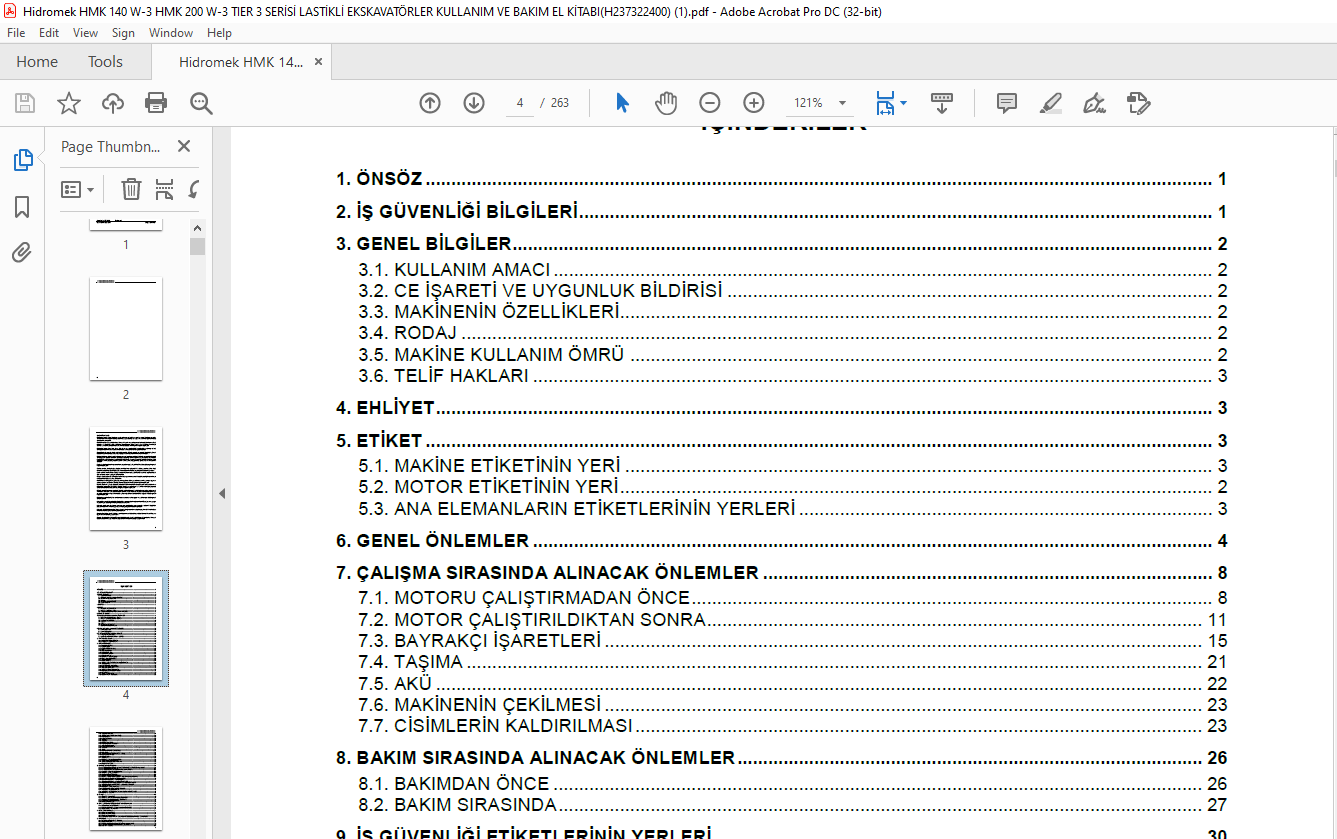Close the Page Thumbnails panel
Image resolution: width=1337 pixels, height=839 pixels.
184,146
